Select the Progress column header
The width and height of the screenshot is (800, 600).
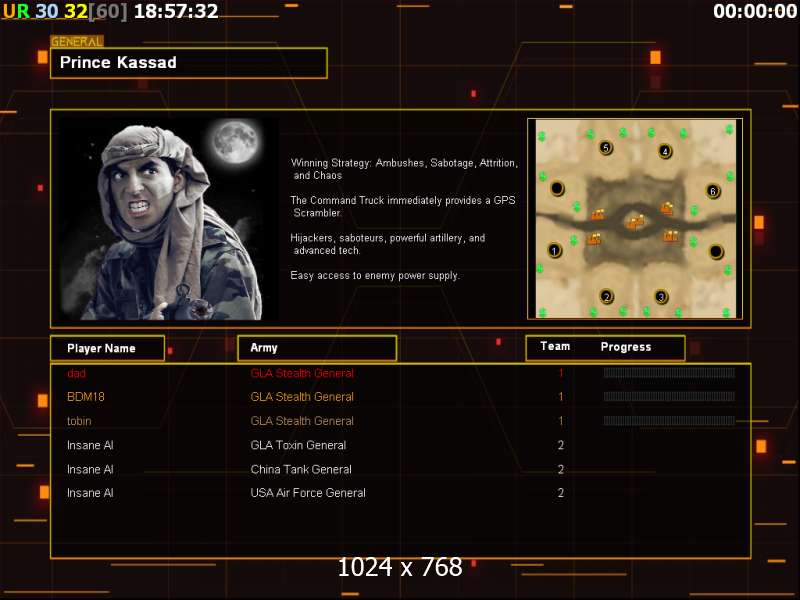coord(626,347)
